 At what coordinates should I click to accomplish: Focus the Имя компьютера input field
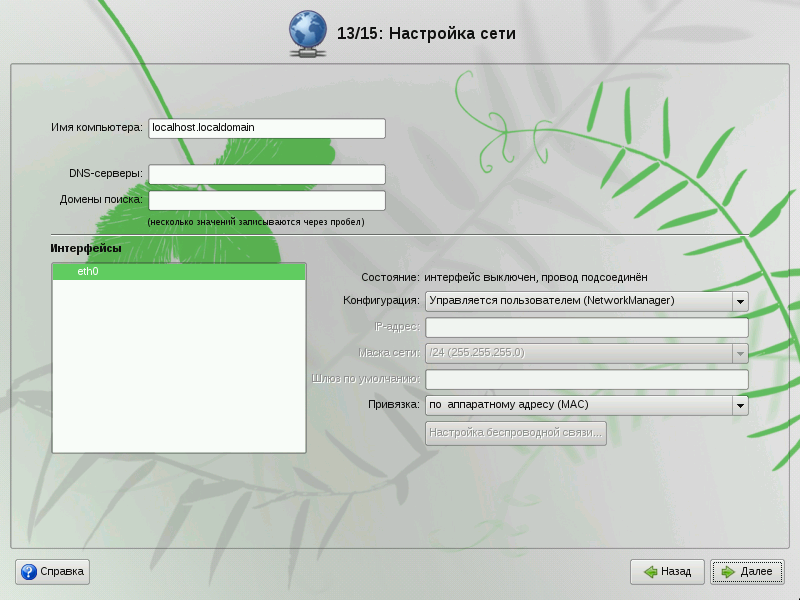point(266,128)
